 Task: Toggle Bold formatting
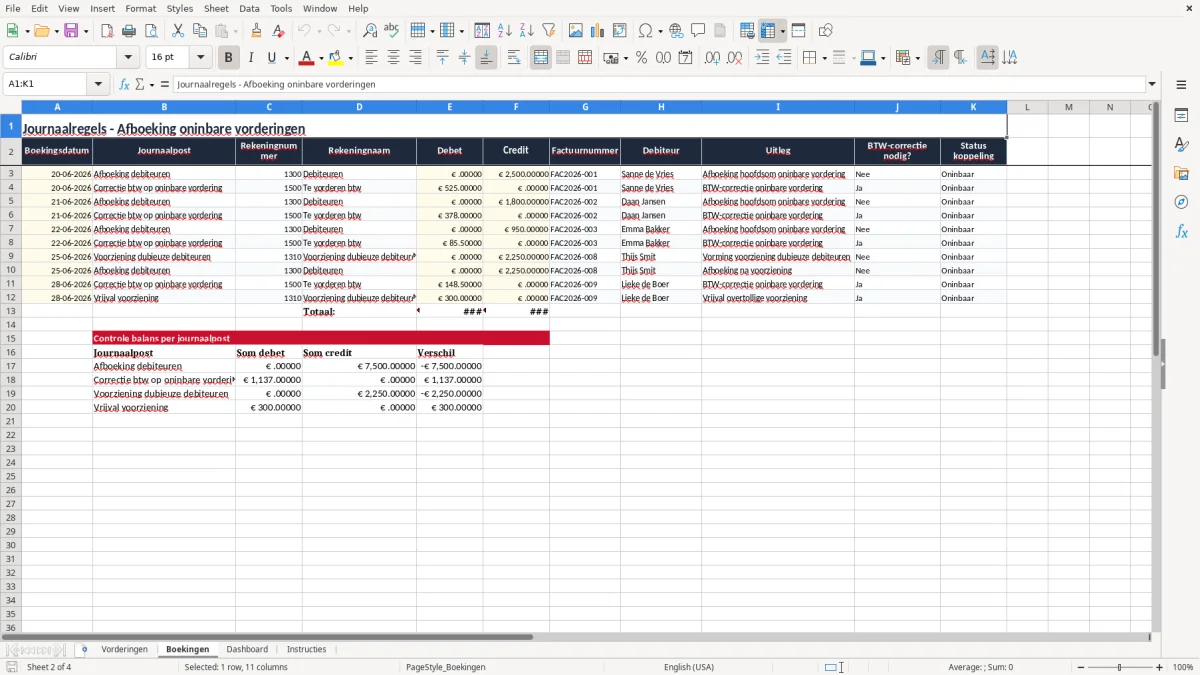click(228, 58)
